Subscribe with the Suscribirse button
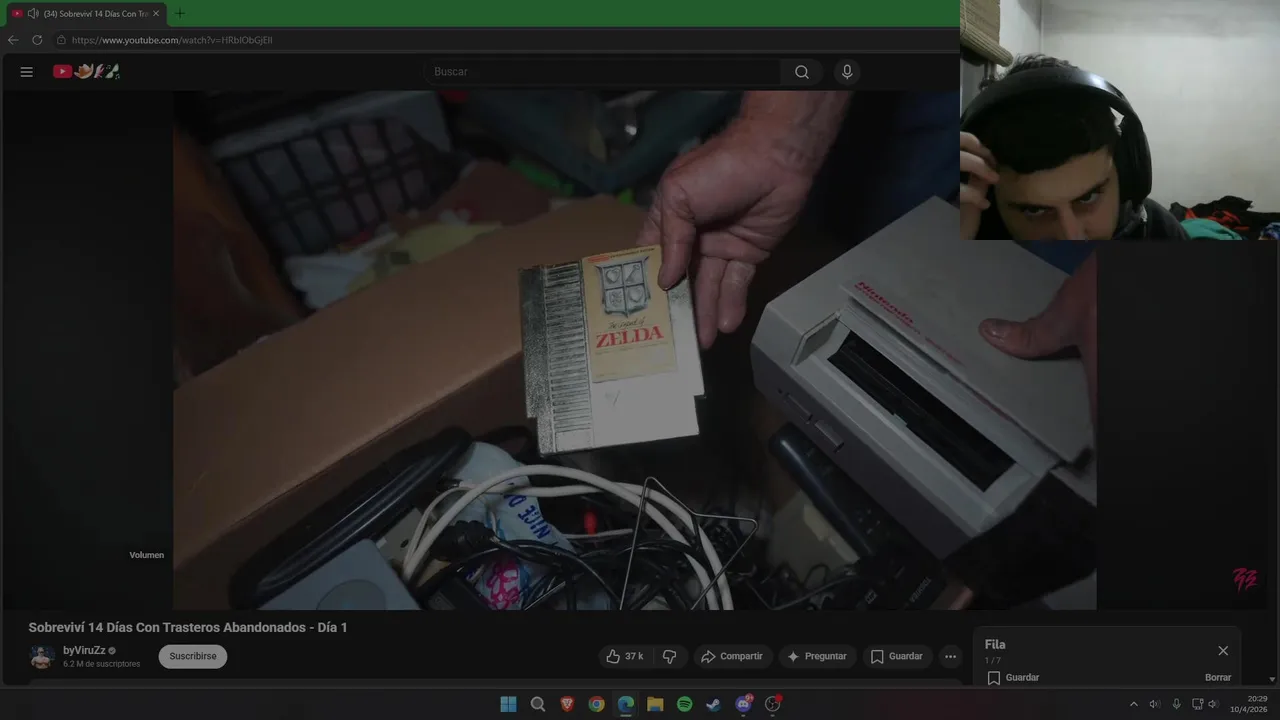Viewport: 1280px width, 720px height. coord(193,657)
